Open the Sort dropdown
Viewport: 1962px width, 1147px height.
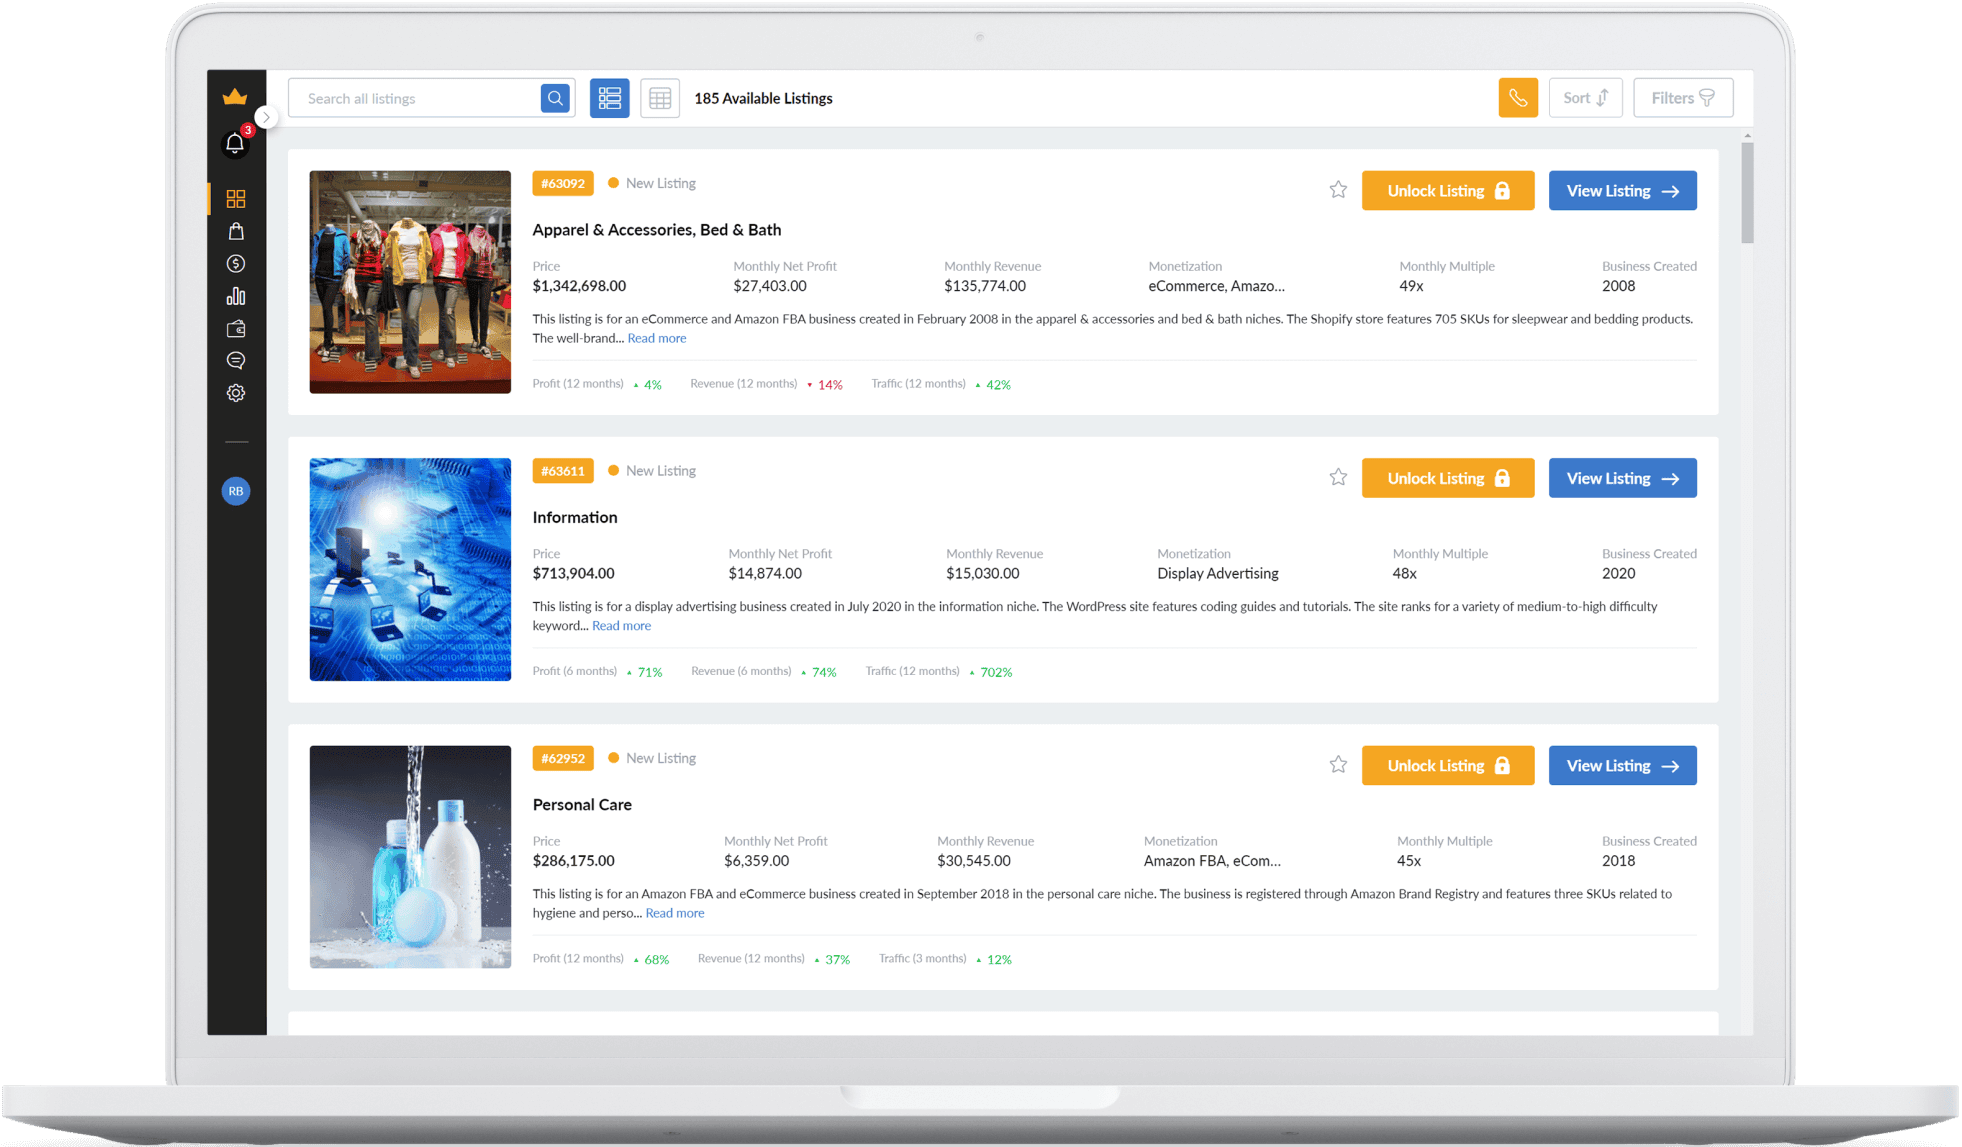1585,98
